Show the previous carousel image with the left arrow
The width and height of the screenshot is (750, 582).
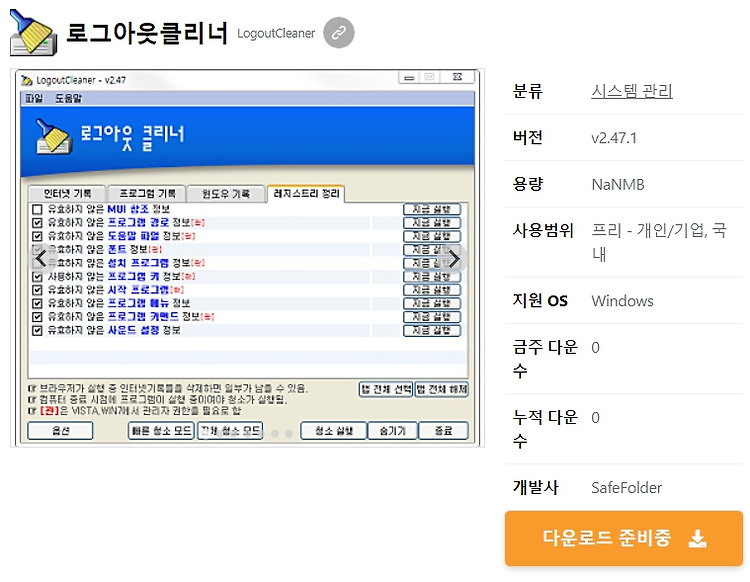click(x=41, y=259)
